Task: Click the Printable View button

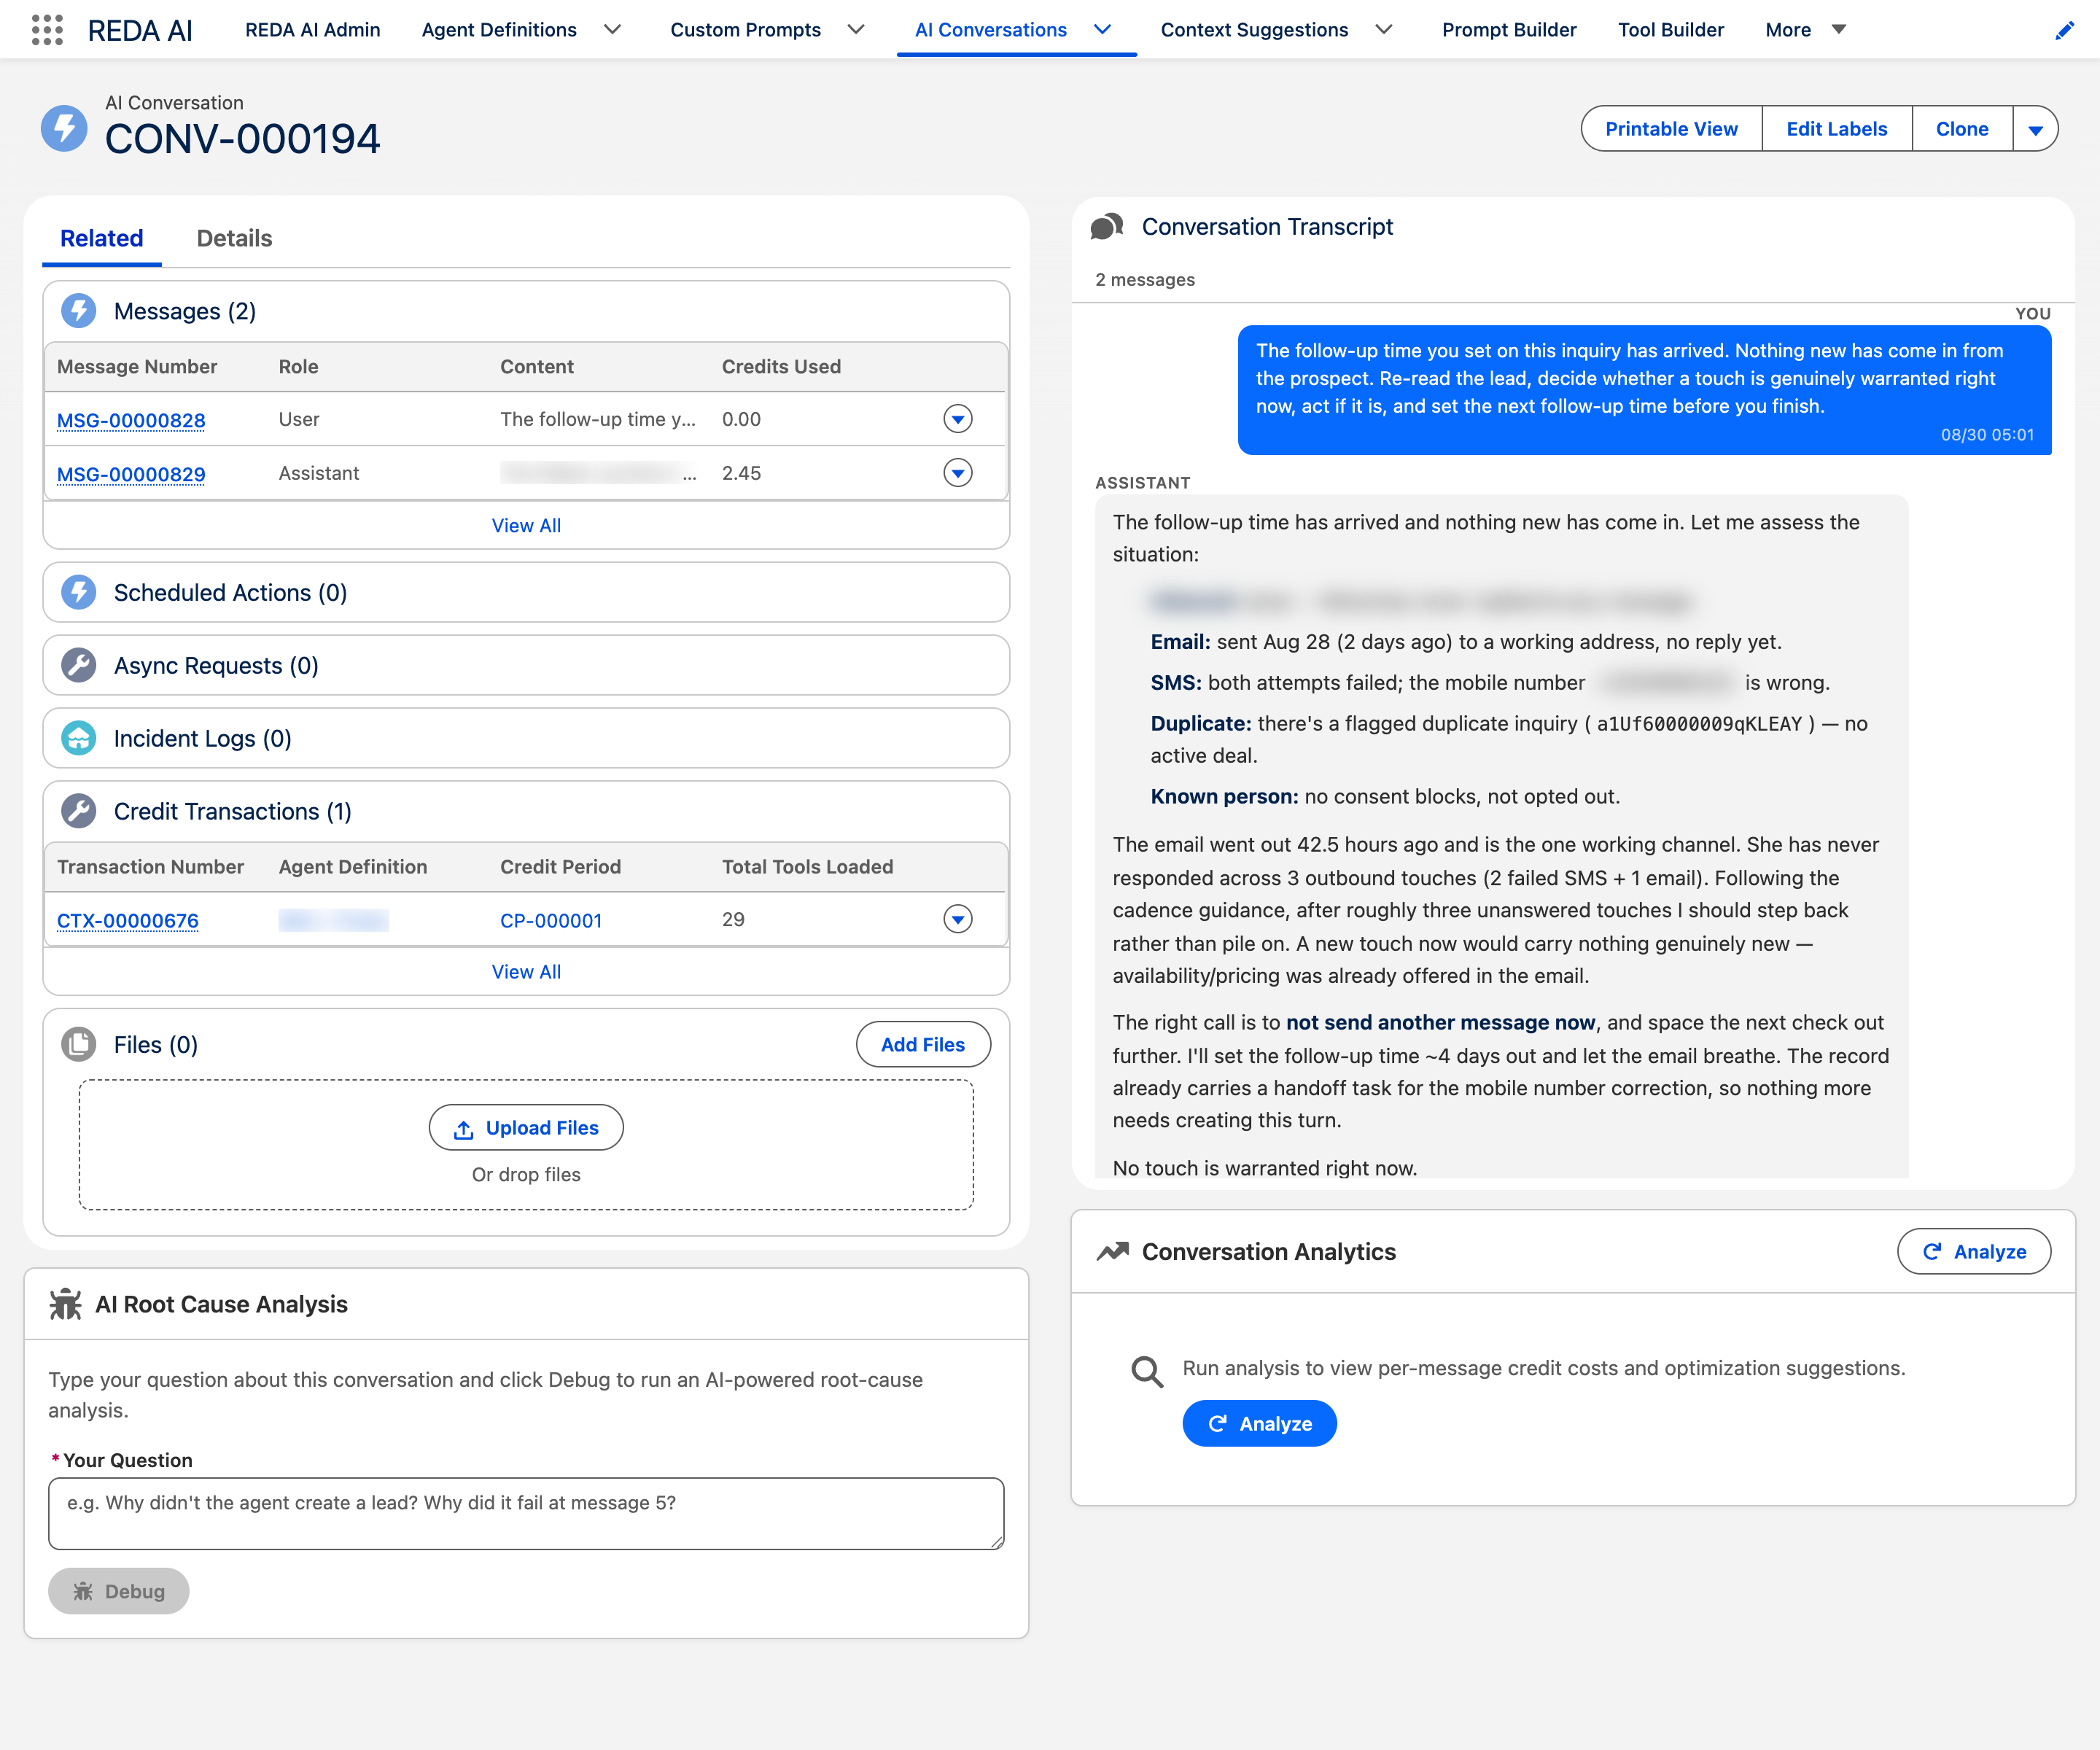Action: tap(1671, 129)
